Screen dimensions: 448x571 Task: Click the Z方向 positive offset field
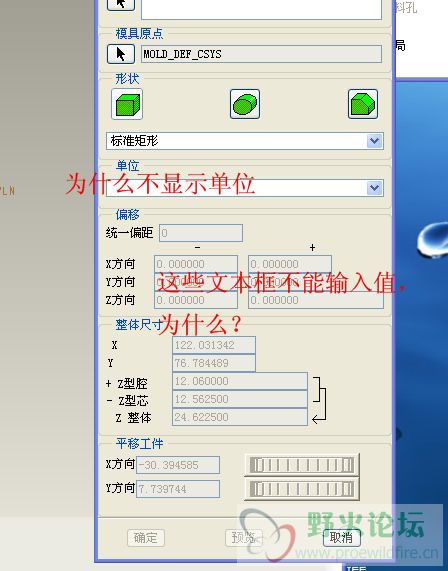(x=316, y=300)
